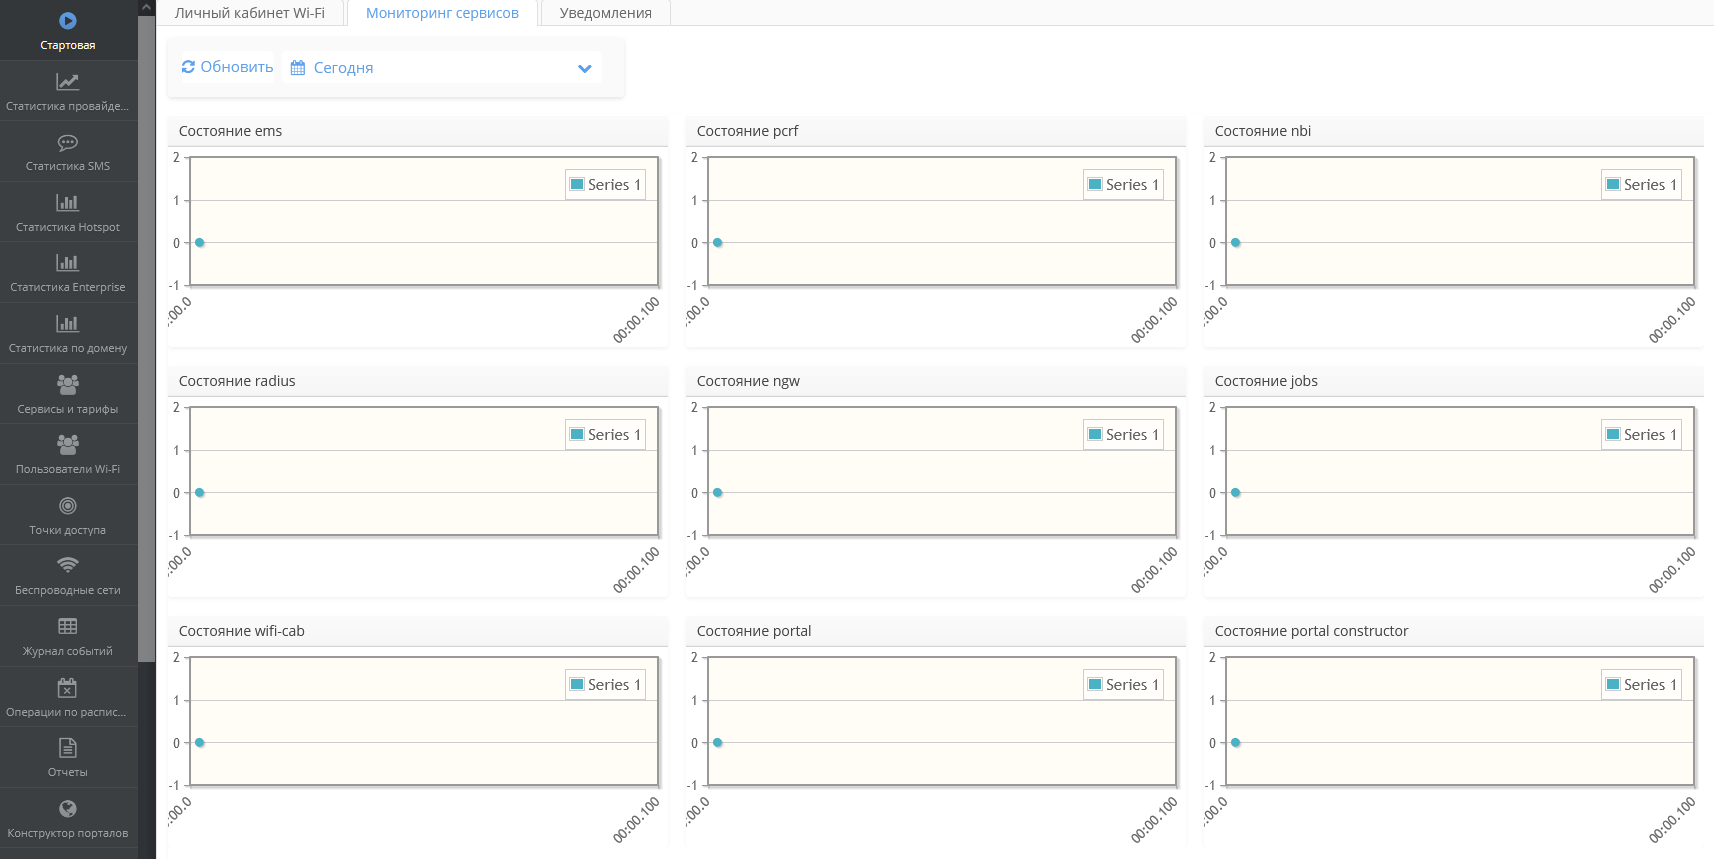
Task: Open Отчеты reports in sidebar
Action: coord(68,757)
